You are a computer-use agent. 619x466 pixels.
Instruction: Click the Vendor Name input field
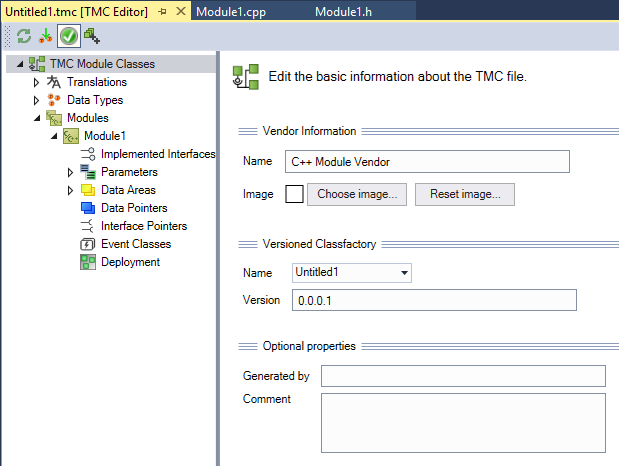click(x=427, y=162)
